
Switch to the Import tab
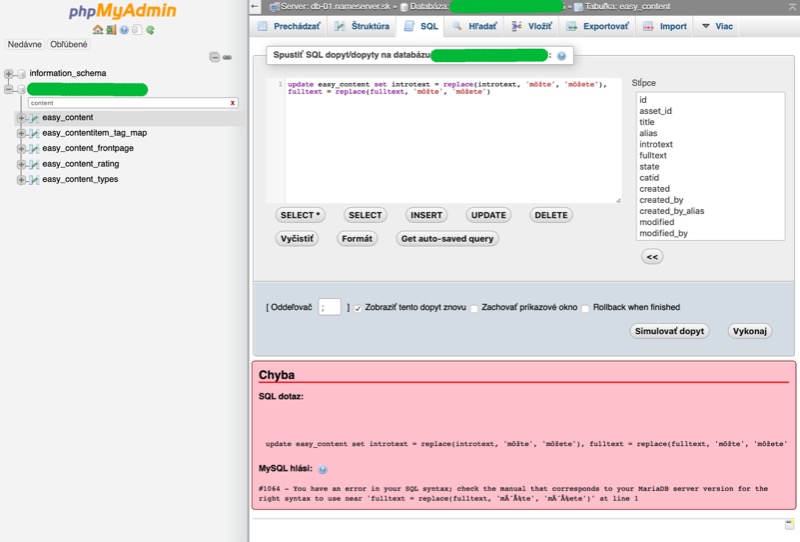[x=665, y=26]
